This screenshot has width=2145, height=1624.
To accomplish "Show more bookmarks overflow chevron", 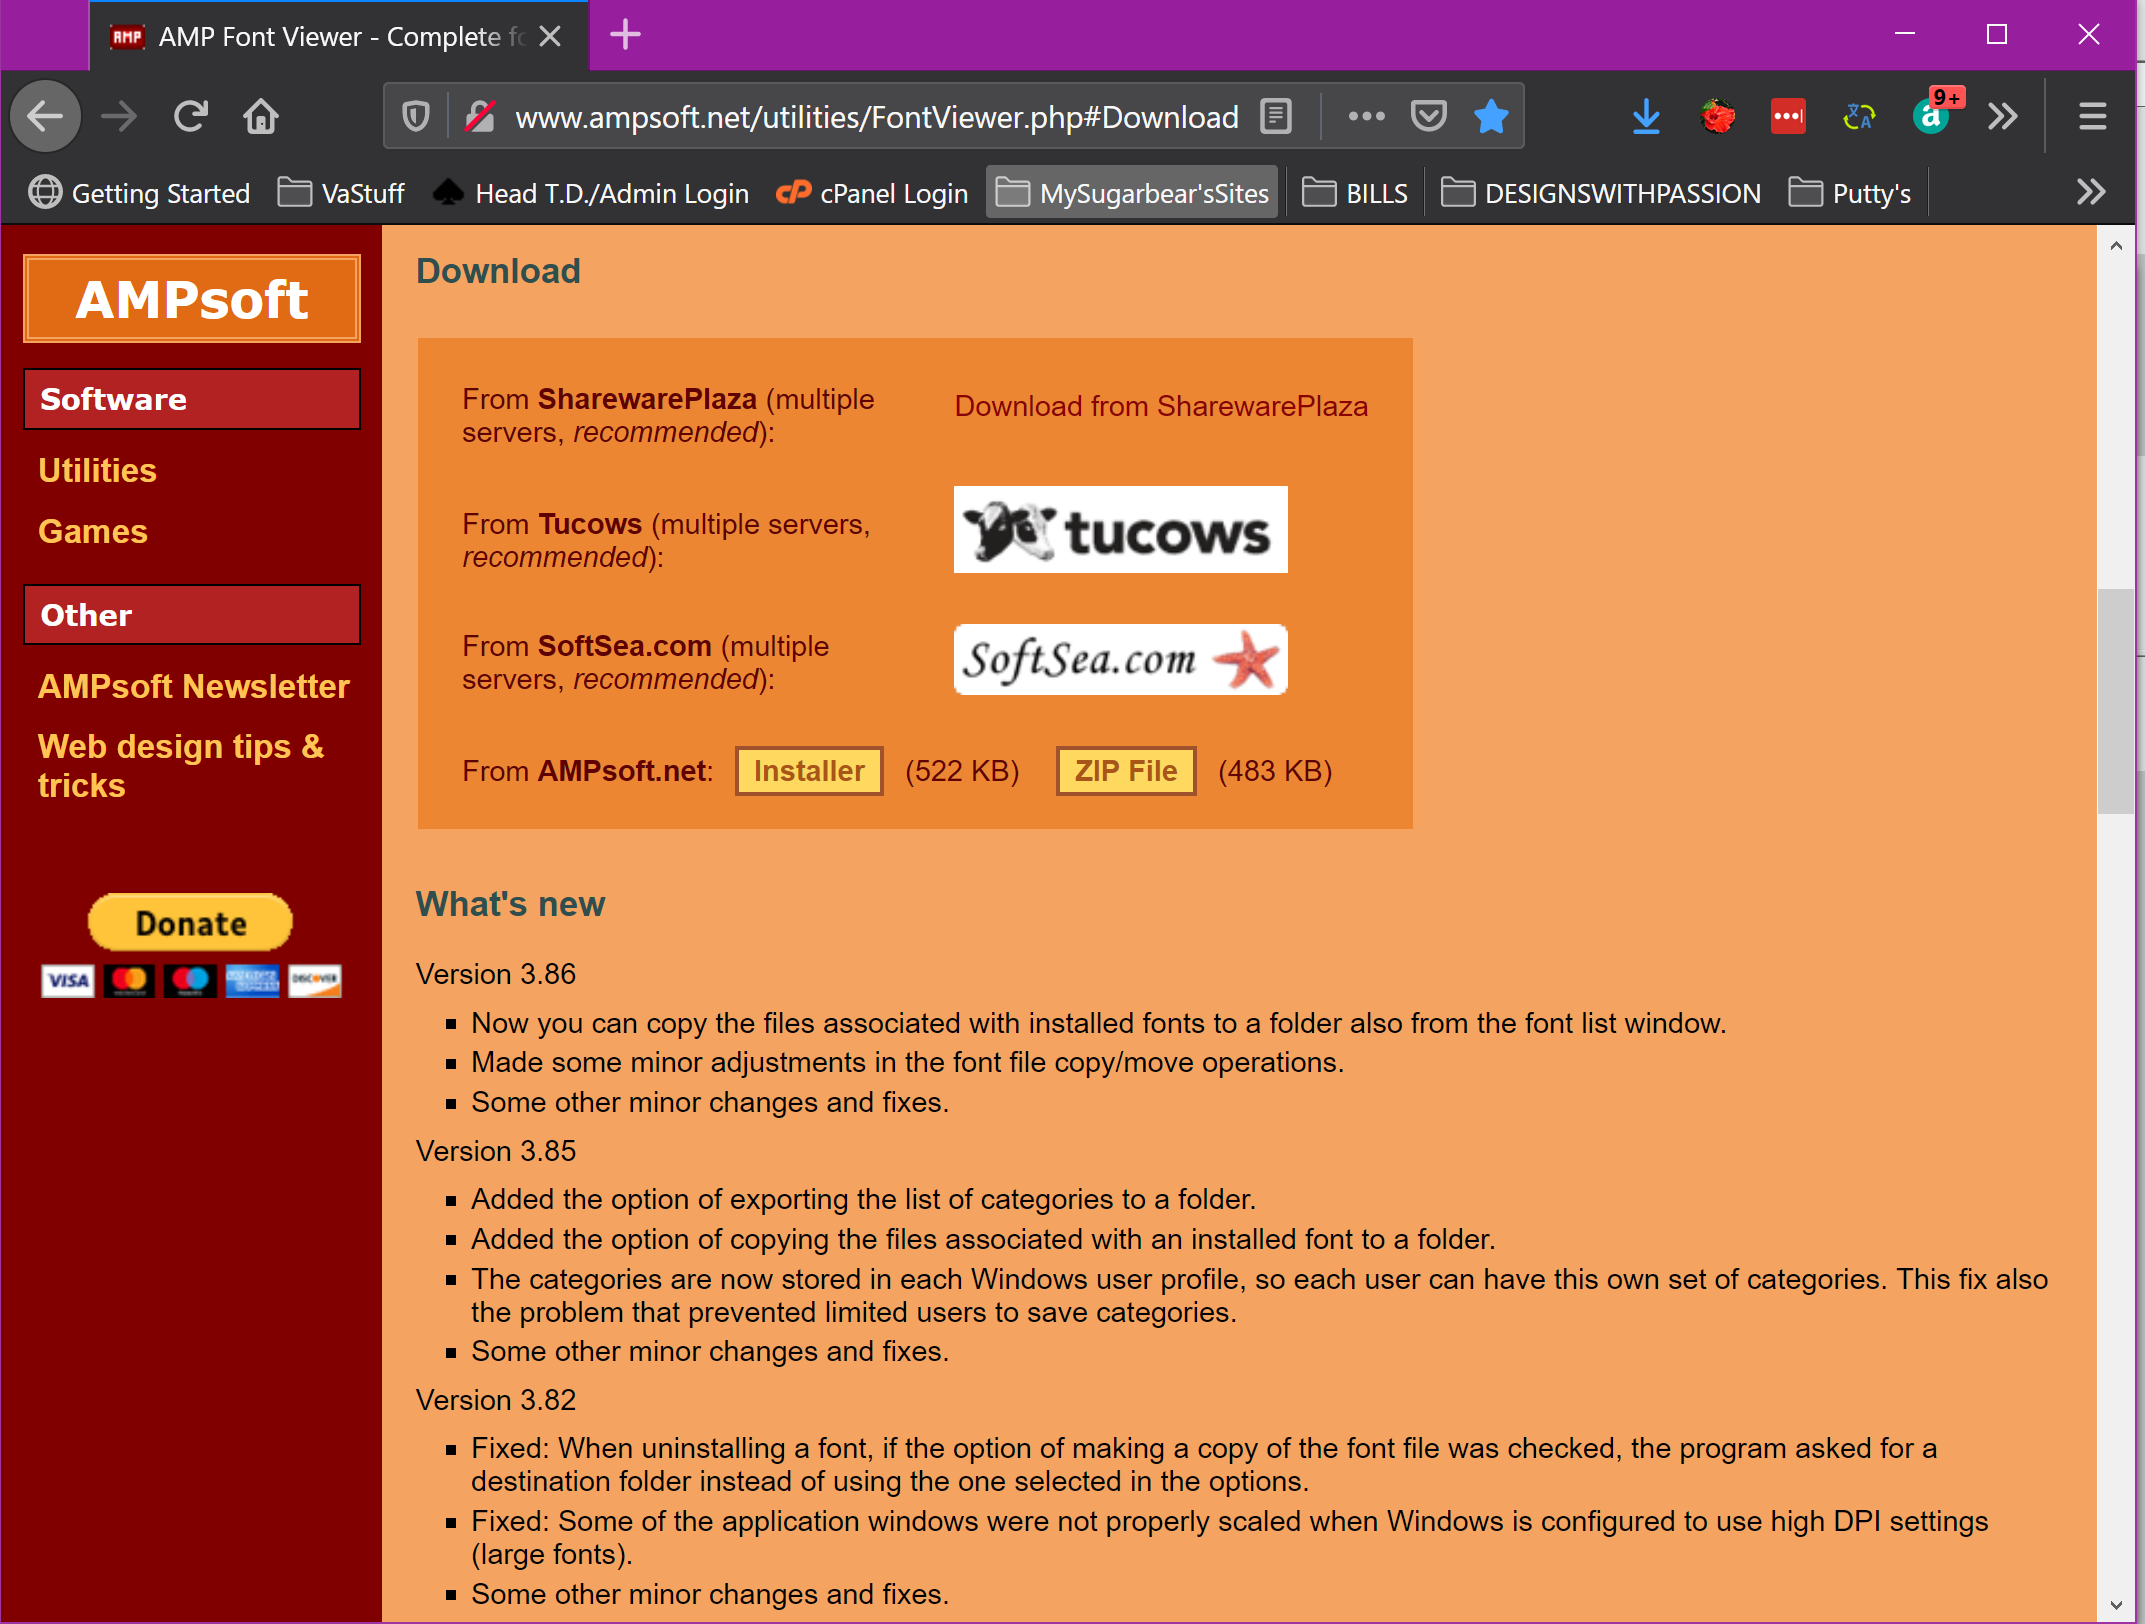I will (2091, 192).
